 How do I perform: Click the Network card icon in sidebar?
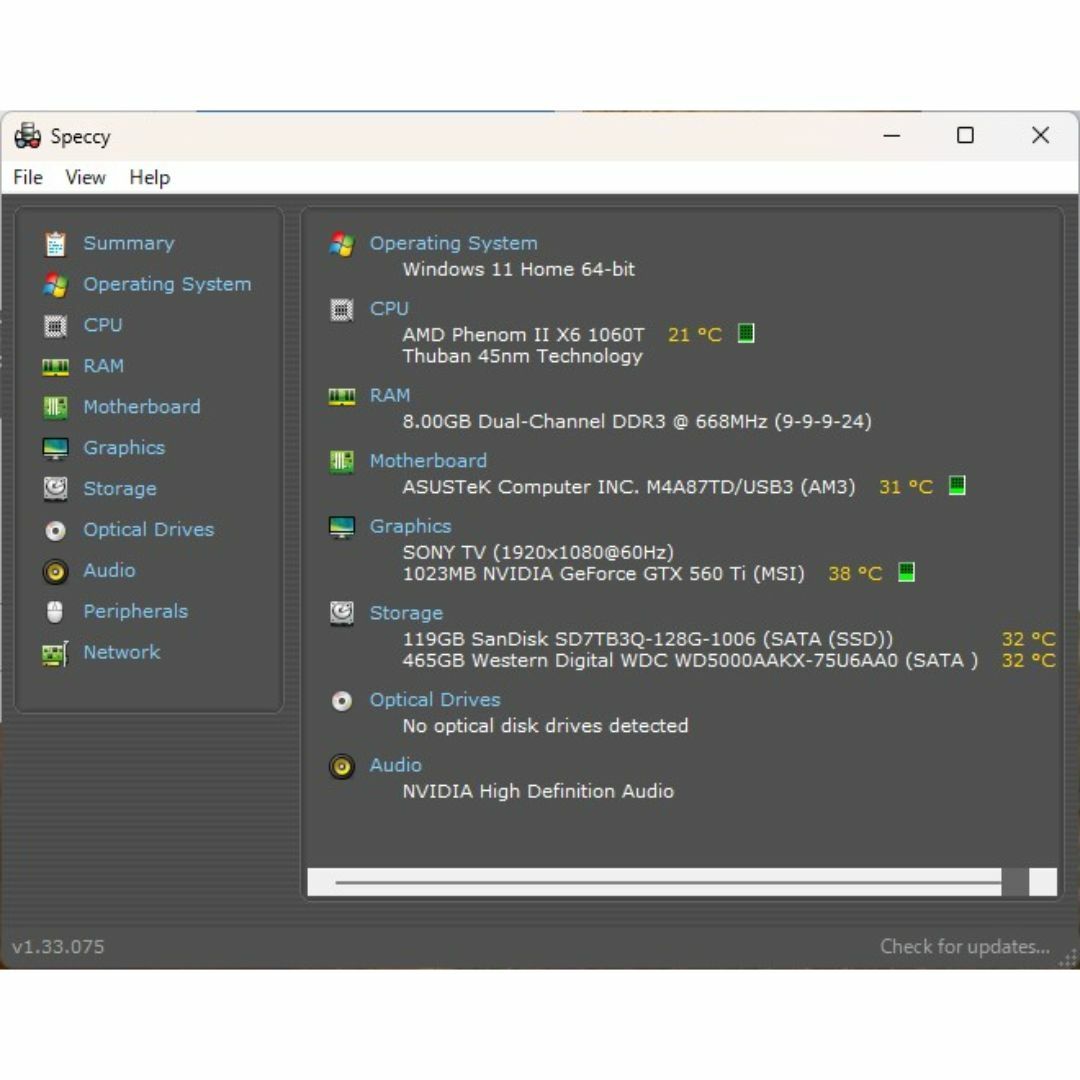[x=55, y=653]
